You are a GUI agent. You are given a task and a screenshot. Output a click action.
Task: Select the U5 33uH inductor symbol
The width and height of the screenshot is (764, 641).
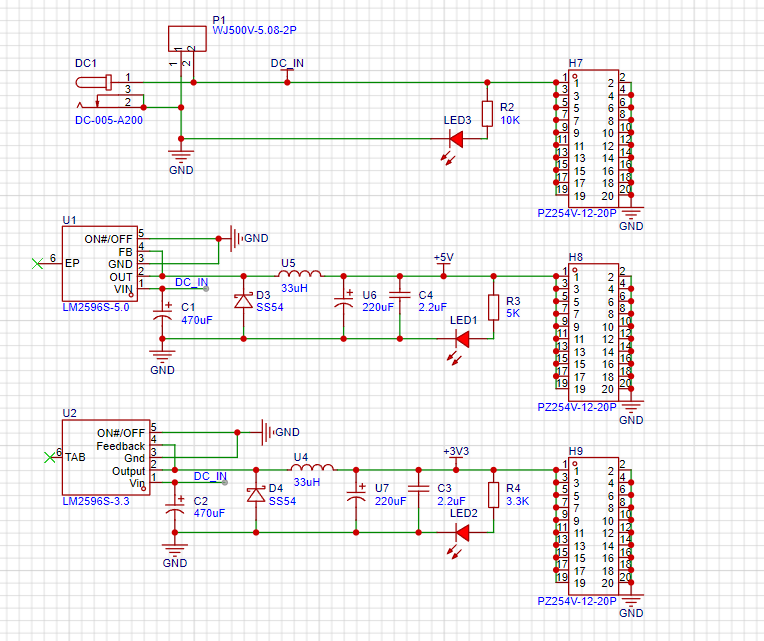[298, 274]
